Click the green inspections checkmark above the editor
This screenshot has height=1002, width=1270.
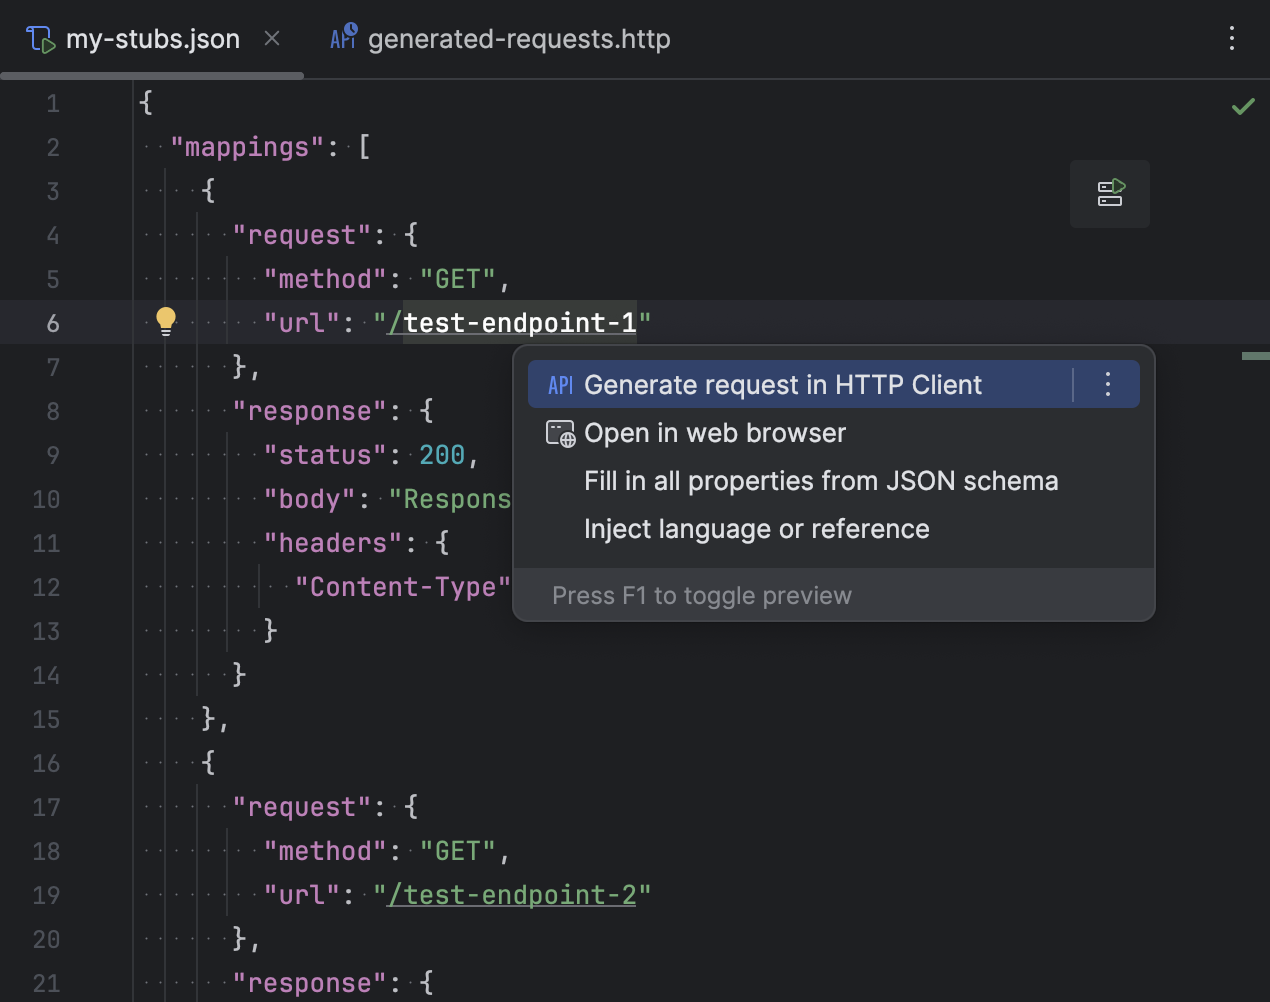point(1243,105)
